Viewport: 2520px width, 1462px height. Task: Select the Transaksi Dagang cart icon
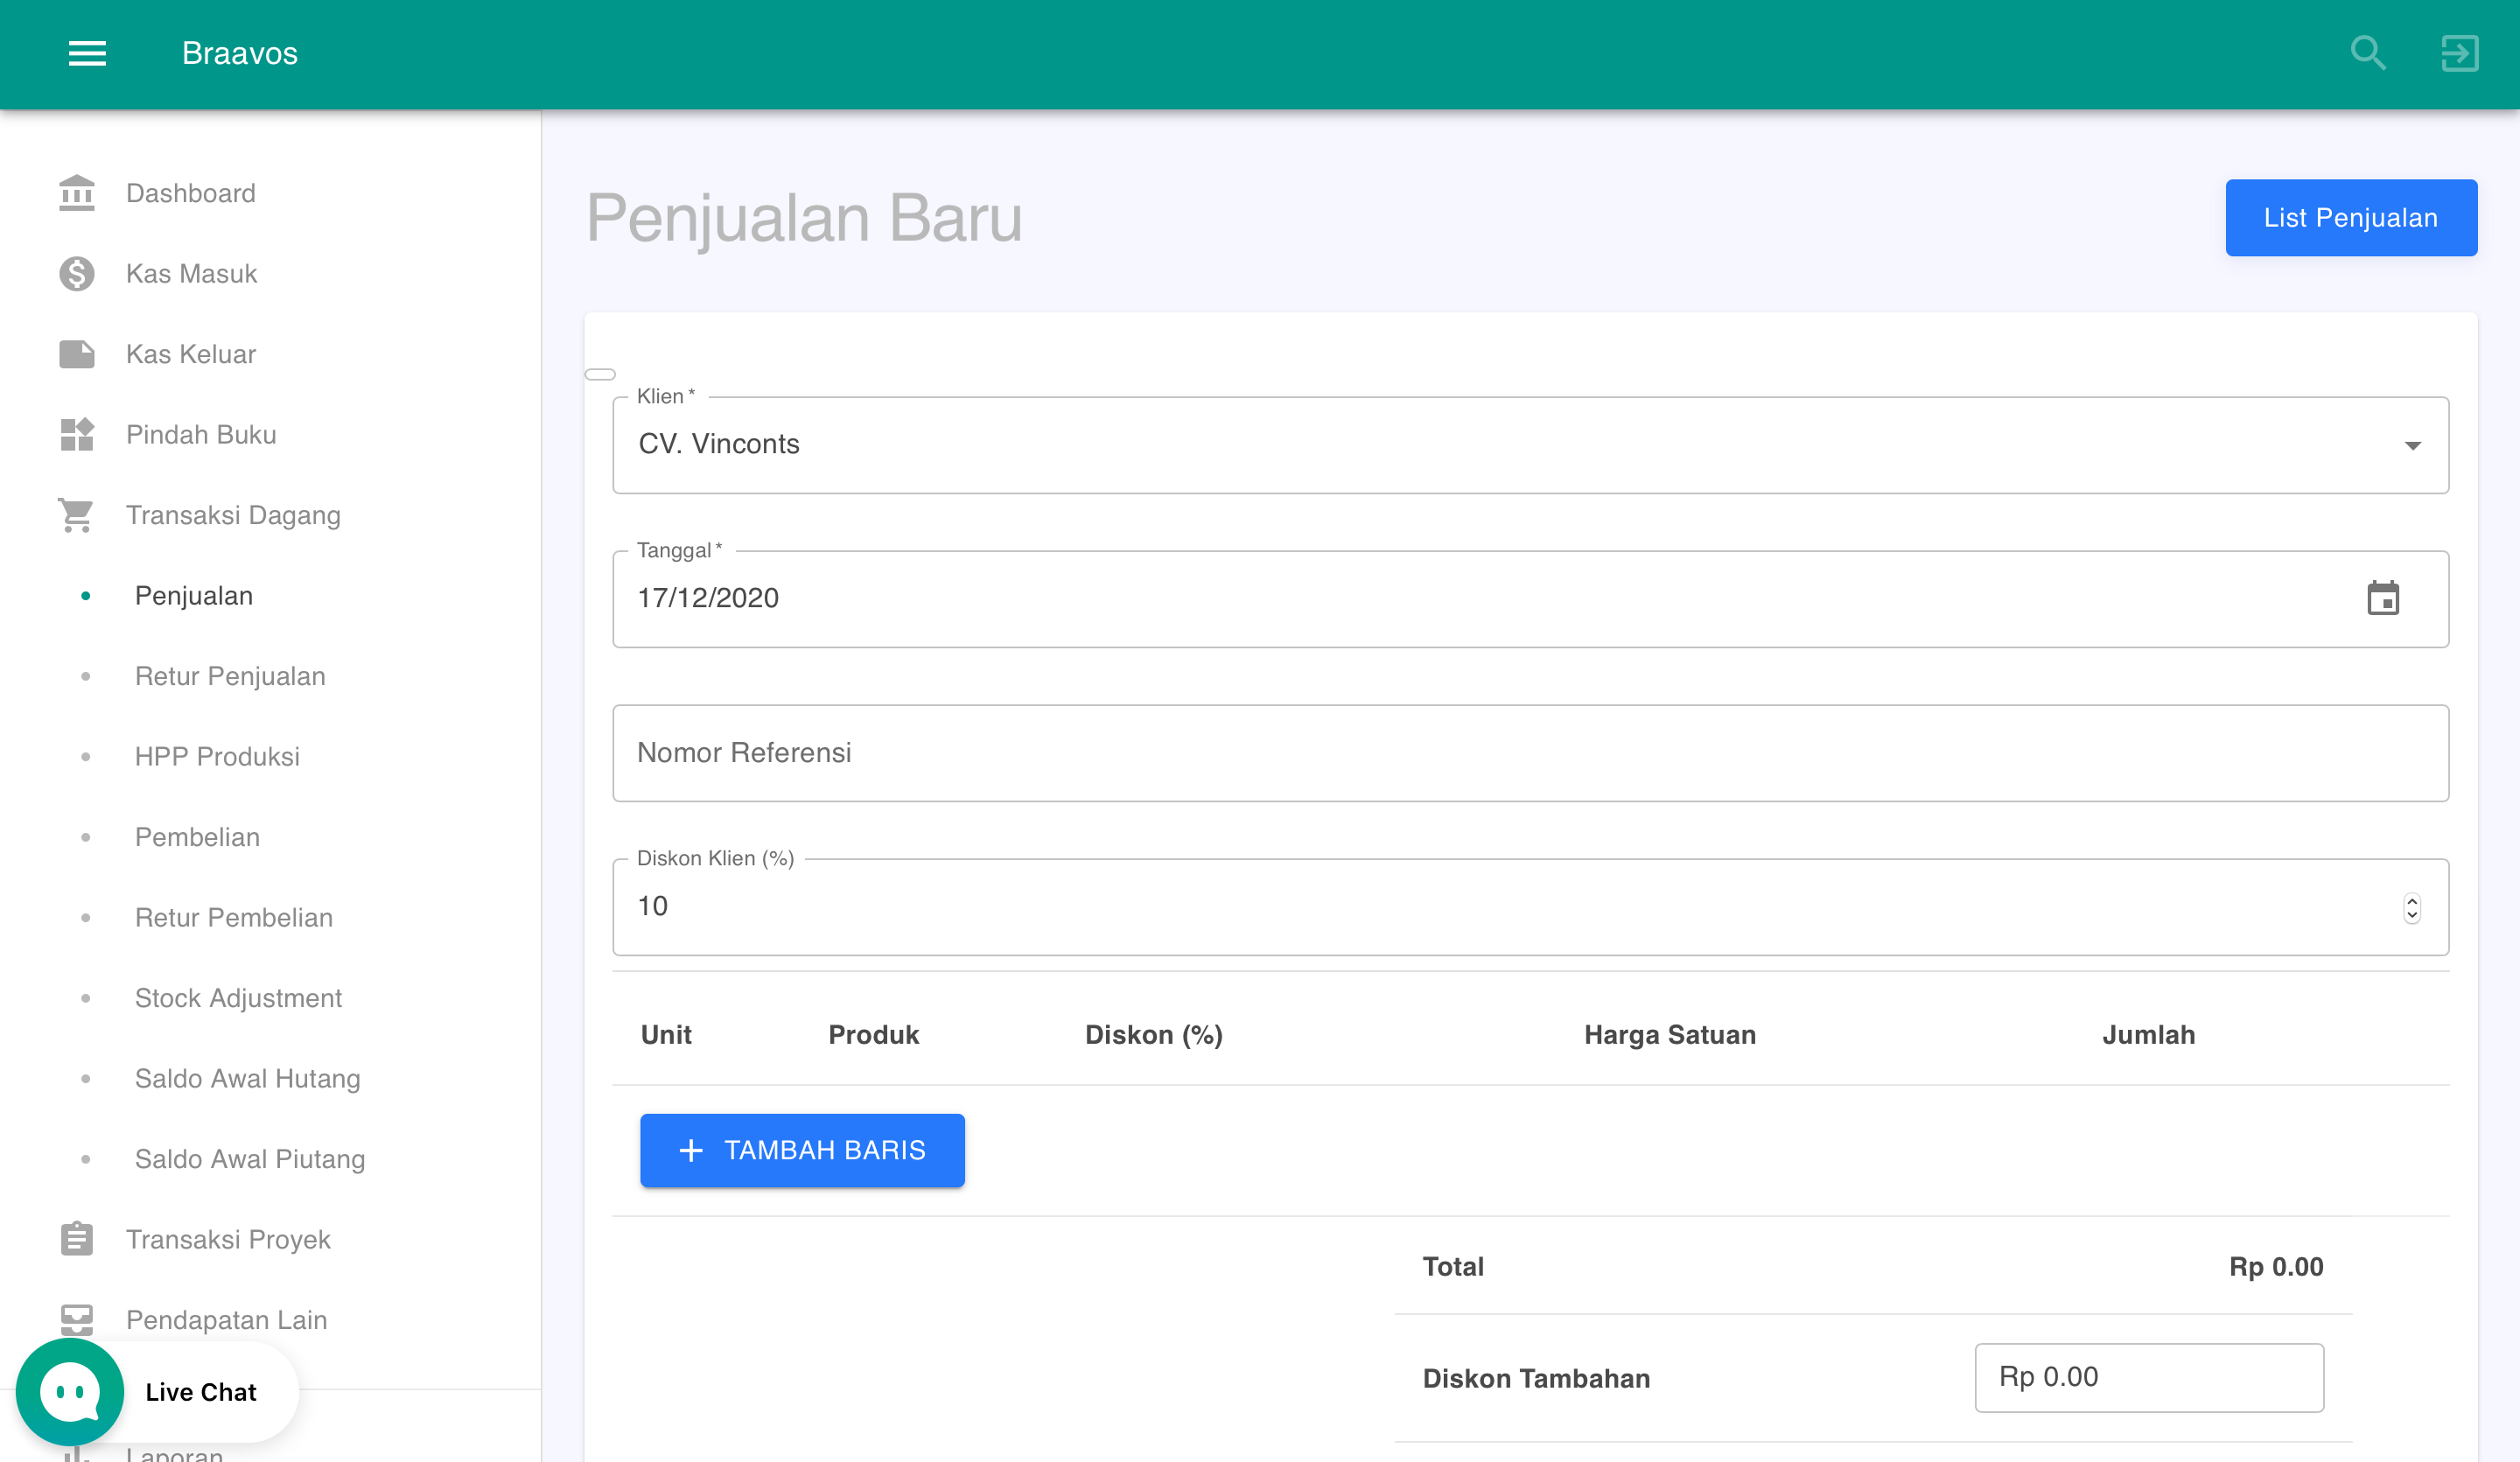(76, 515)
